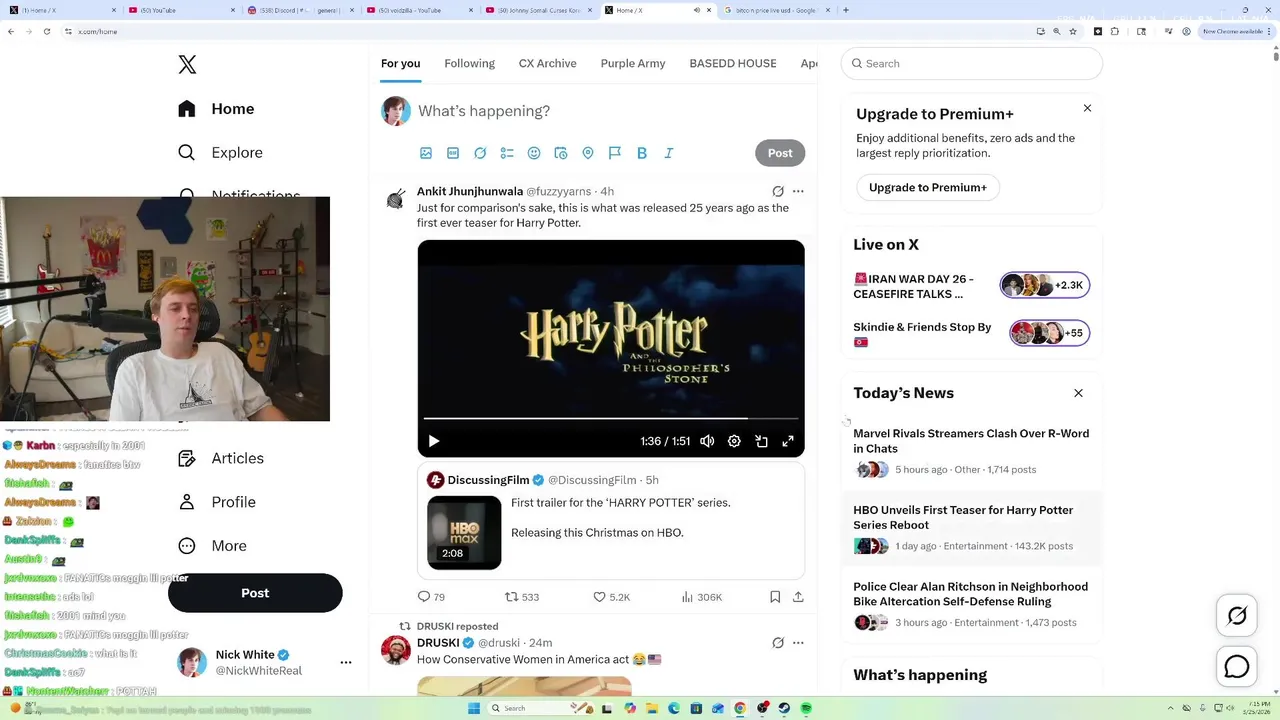Open Profile in the sidebar

point(217,502)
